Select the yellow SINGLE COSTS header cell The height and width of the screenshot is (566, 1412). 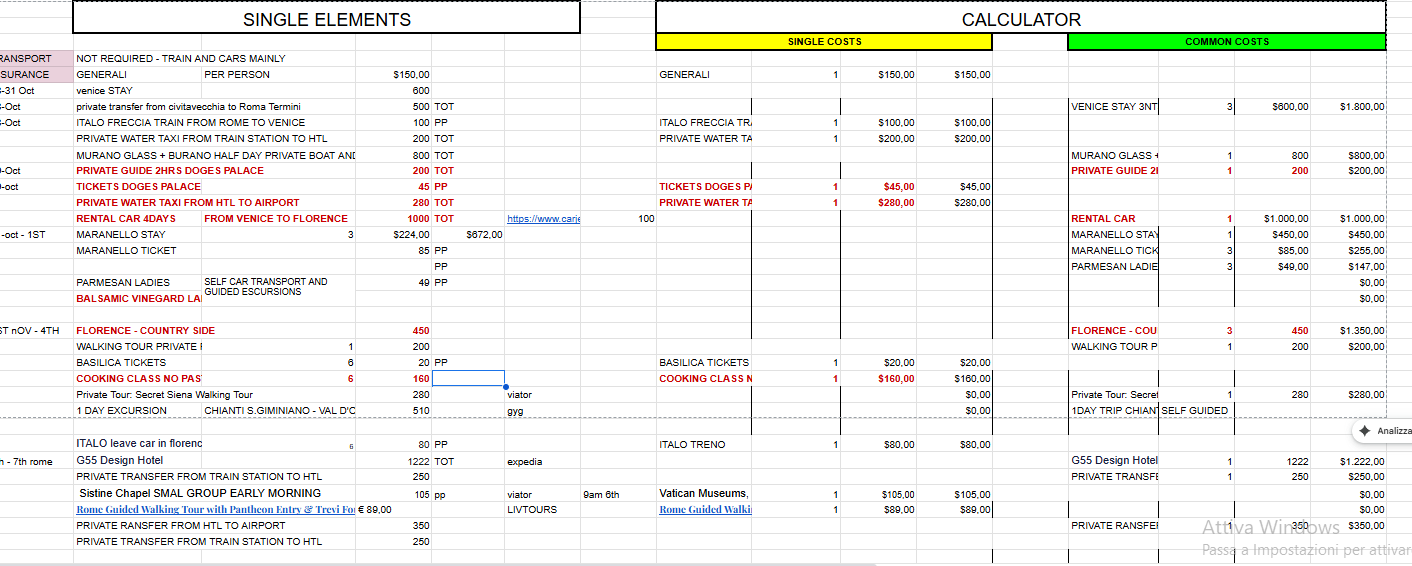click(x=824, y=42)
